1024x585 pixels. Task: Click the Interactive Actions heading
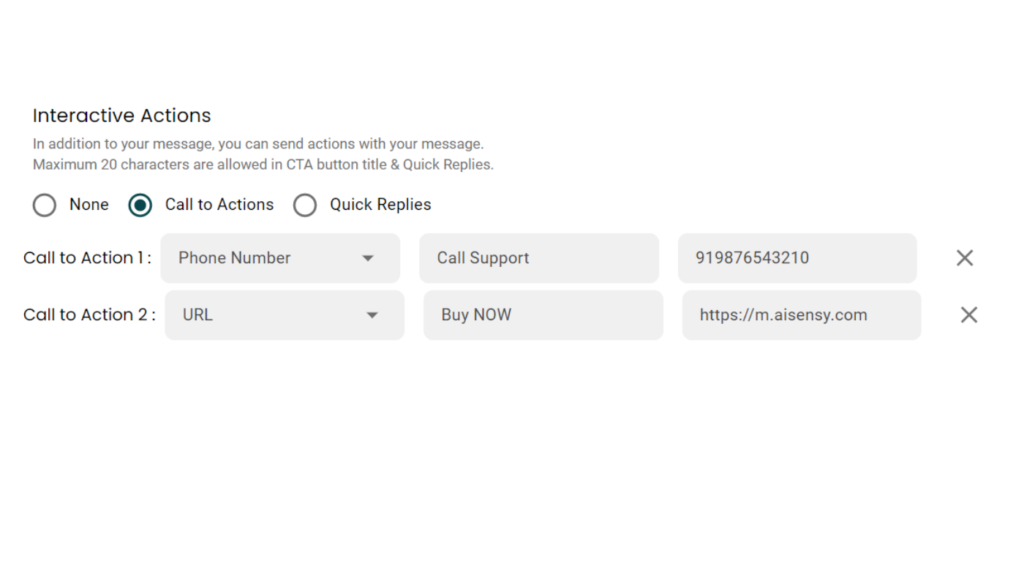(122, 115)
